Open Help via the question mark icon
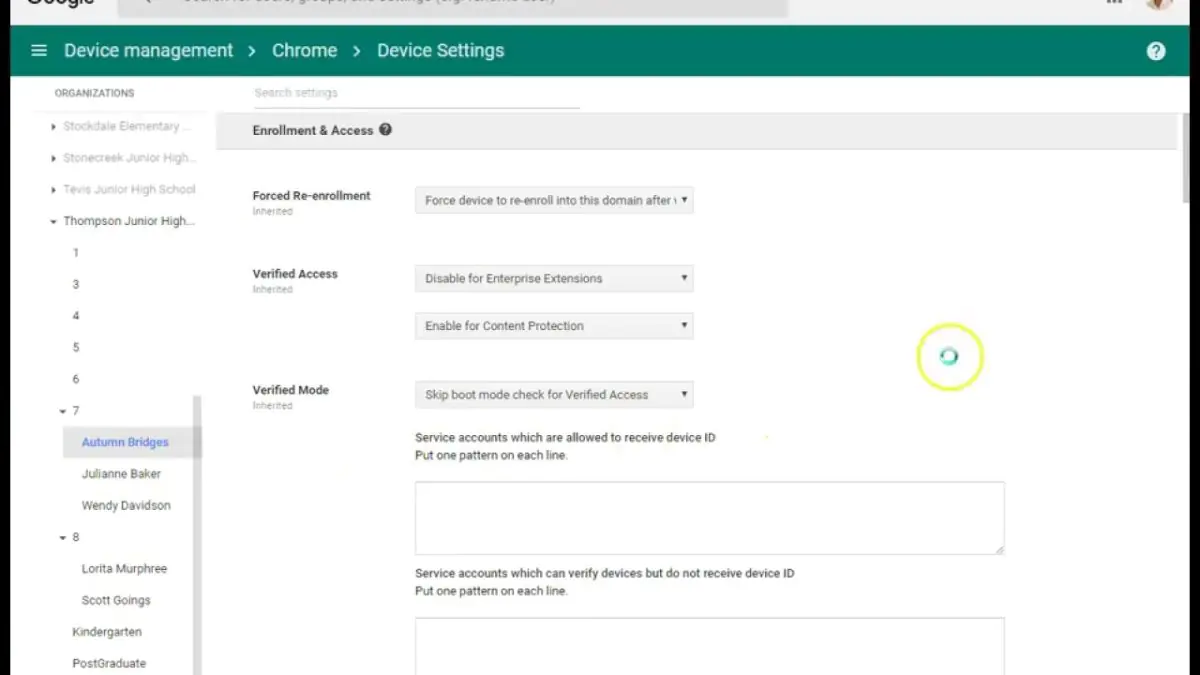The image size is (1200, 675). point(1156,50)
